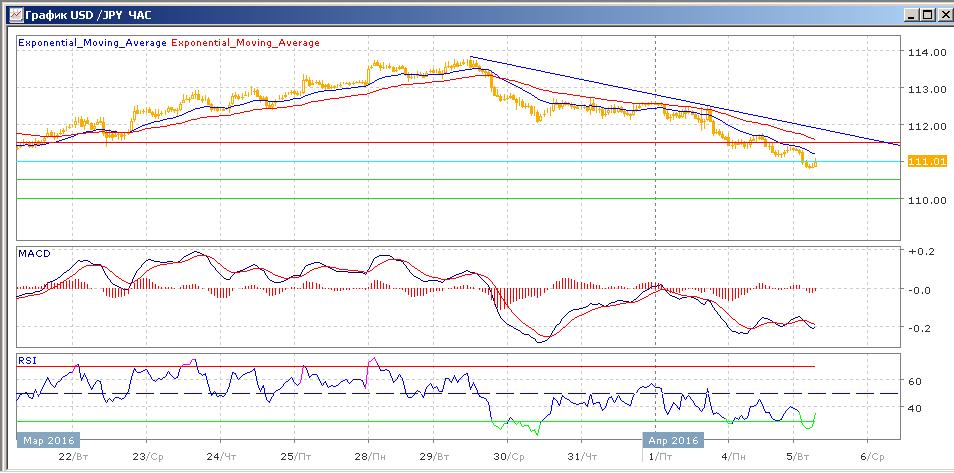954x473 pixels.
Task: Click the 60 level on RSI scale
Action: point(914,381)
